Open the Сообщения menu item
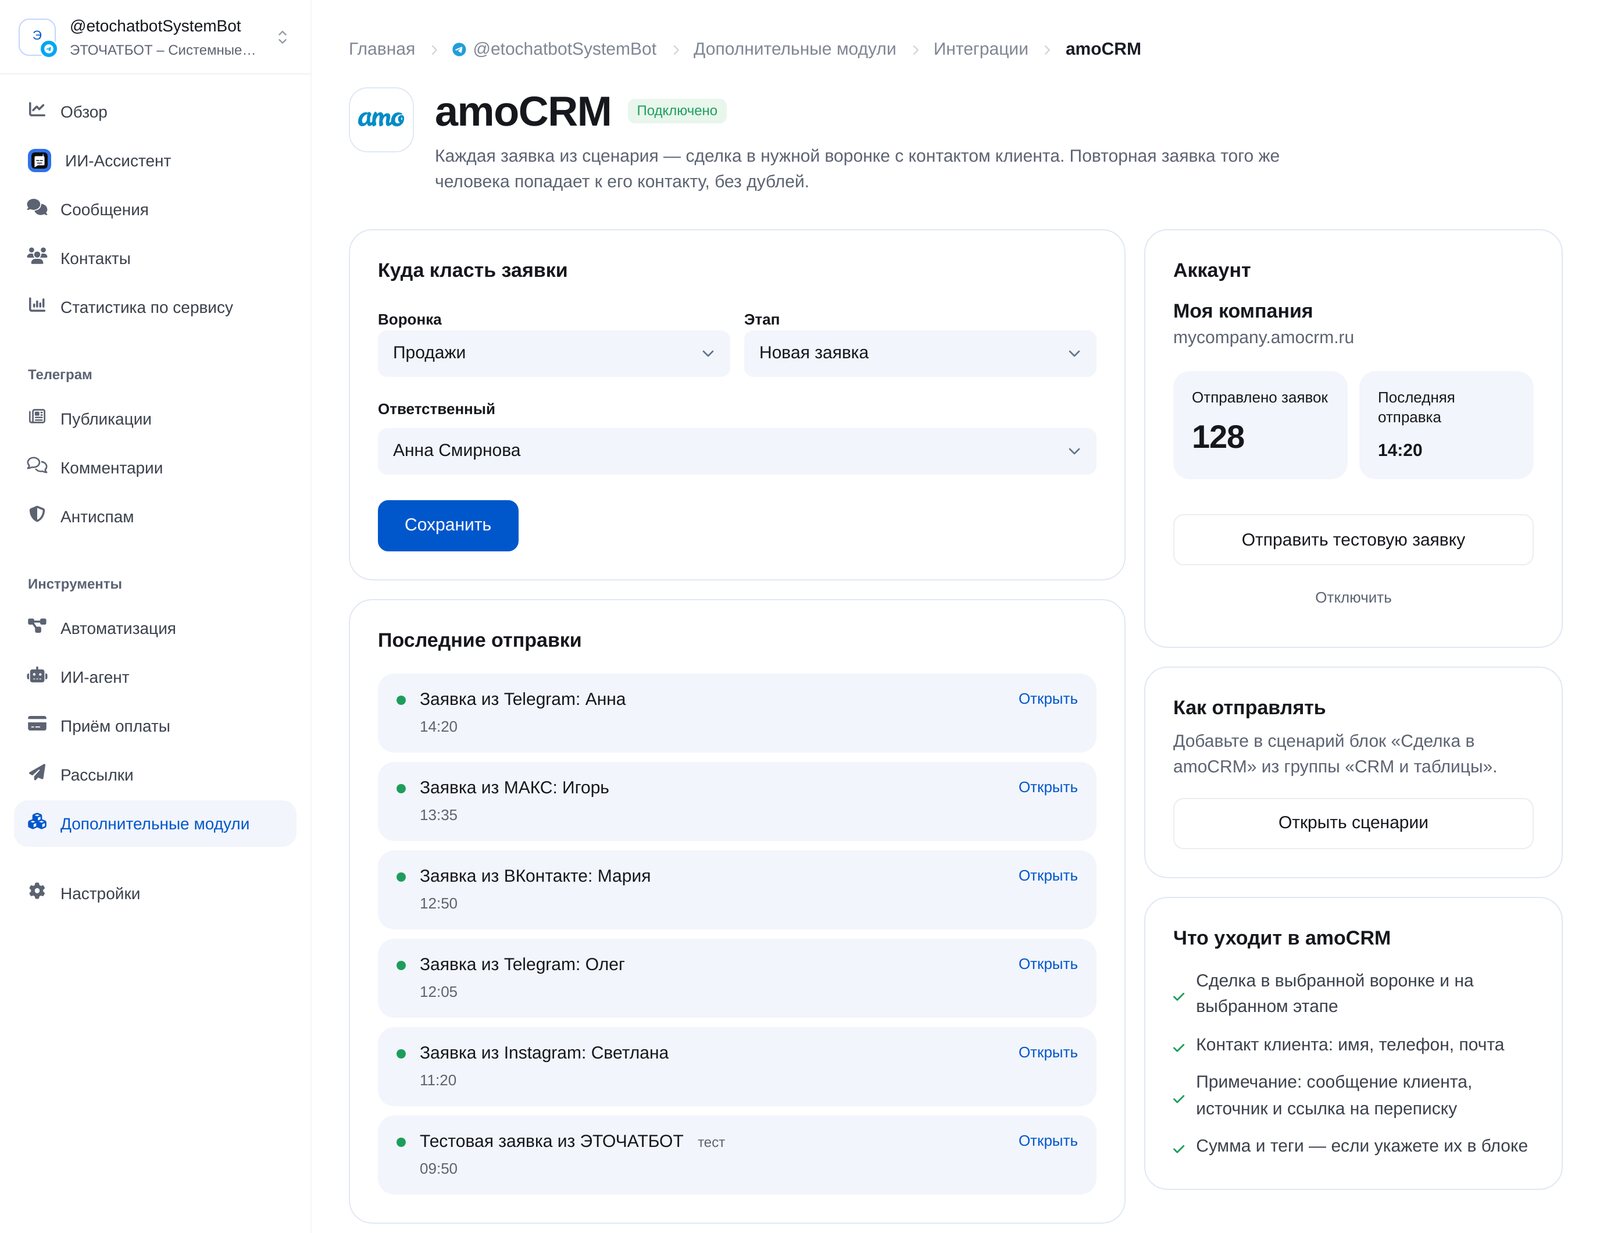The image size is (1600, 1233). [x=155, y=209]
